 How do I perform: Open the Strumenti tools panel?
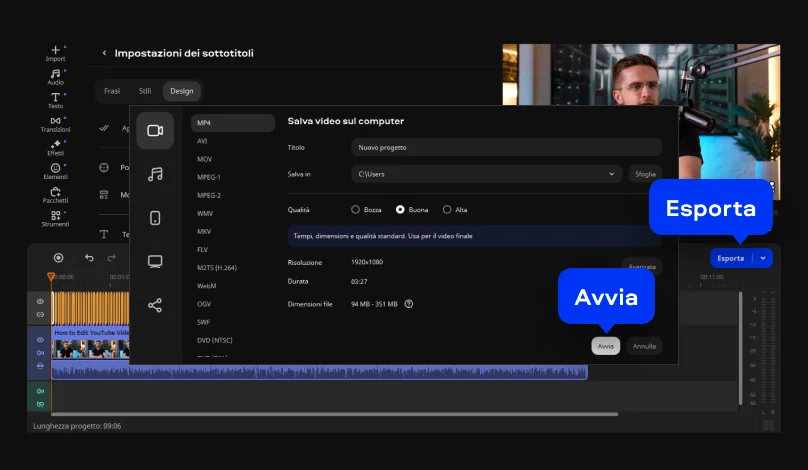tap(55, 218)
